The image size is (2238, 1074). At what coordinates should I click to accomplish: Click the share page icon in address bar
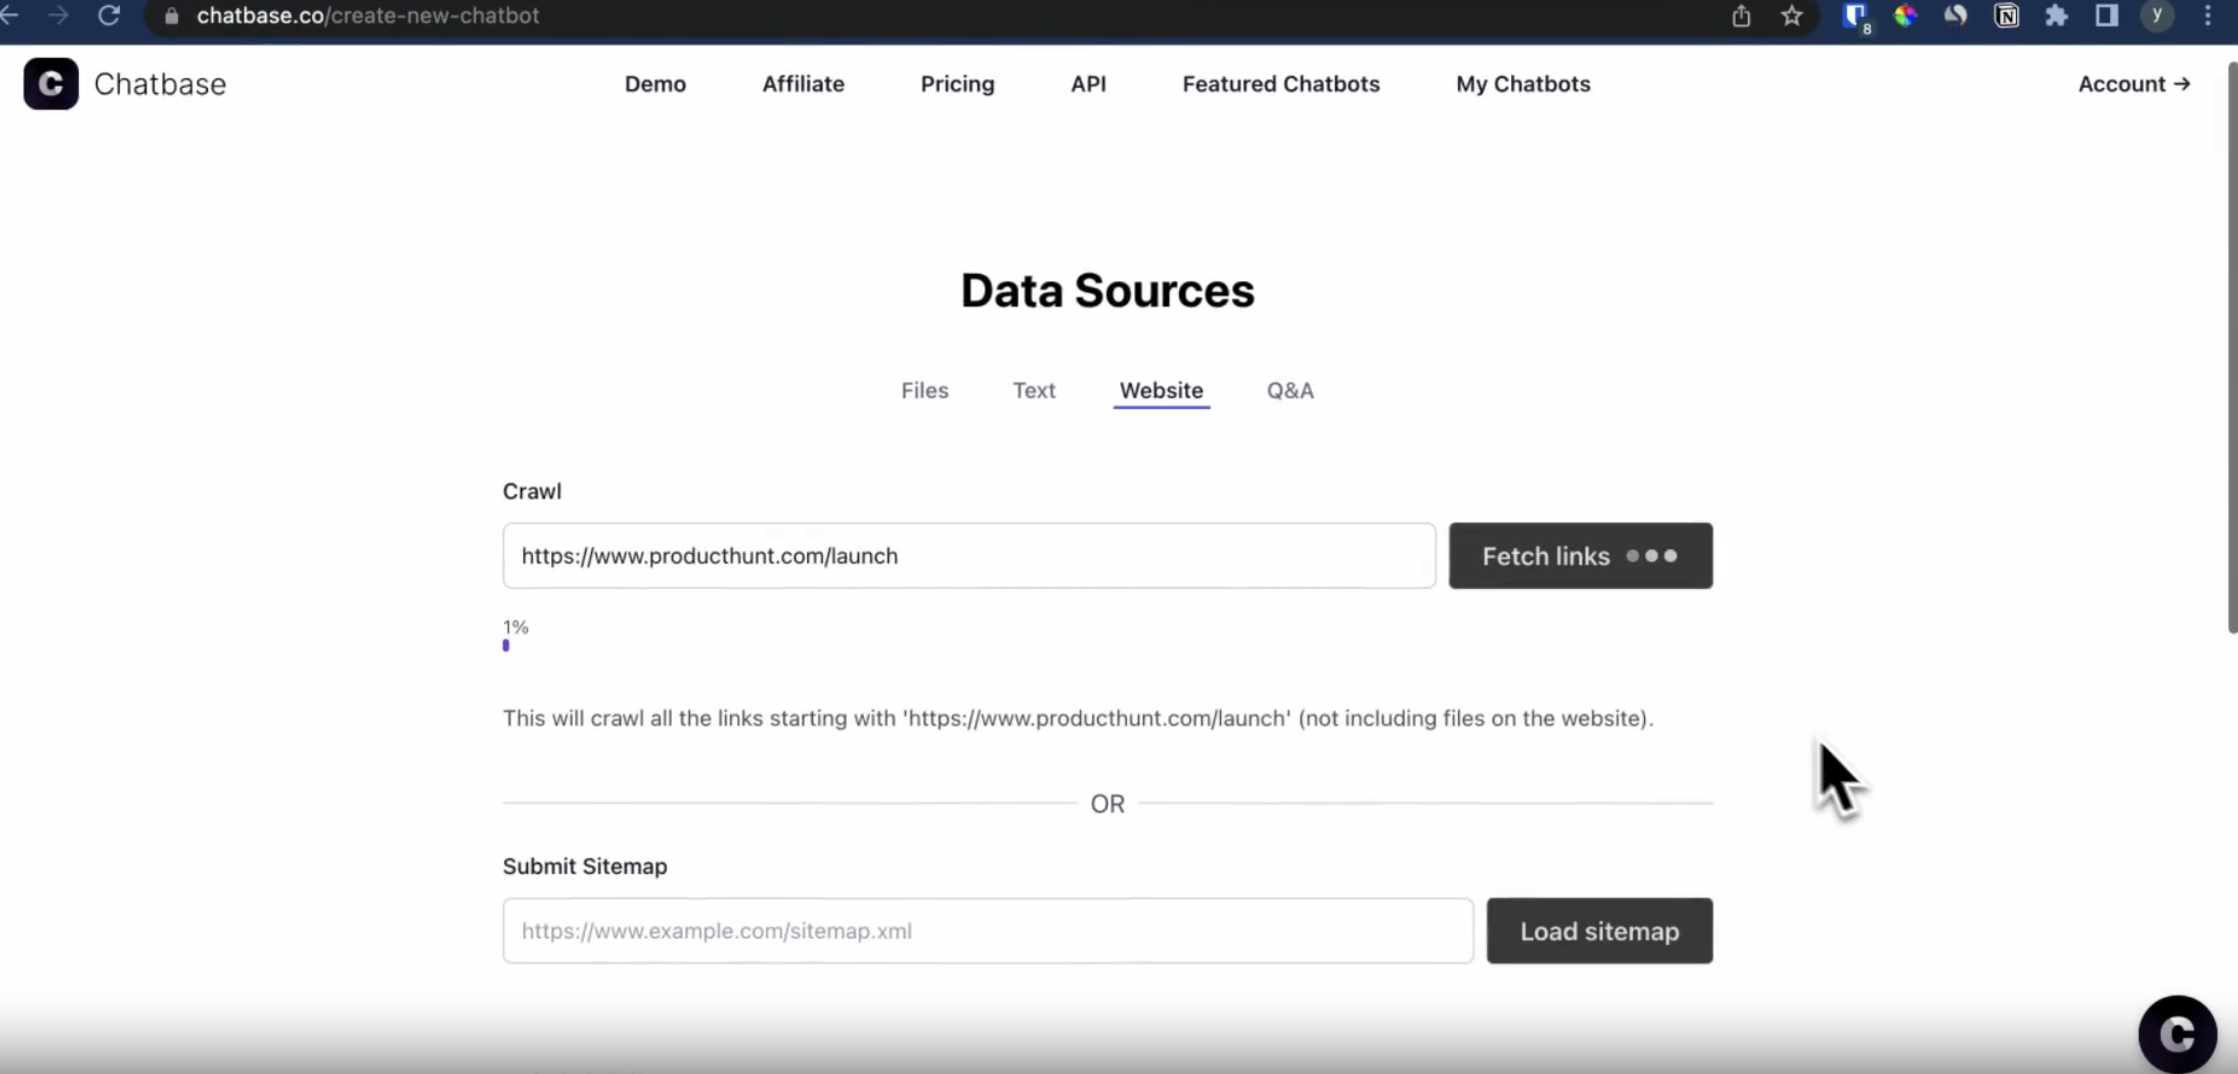coord(1741,16)
